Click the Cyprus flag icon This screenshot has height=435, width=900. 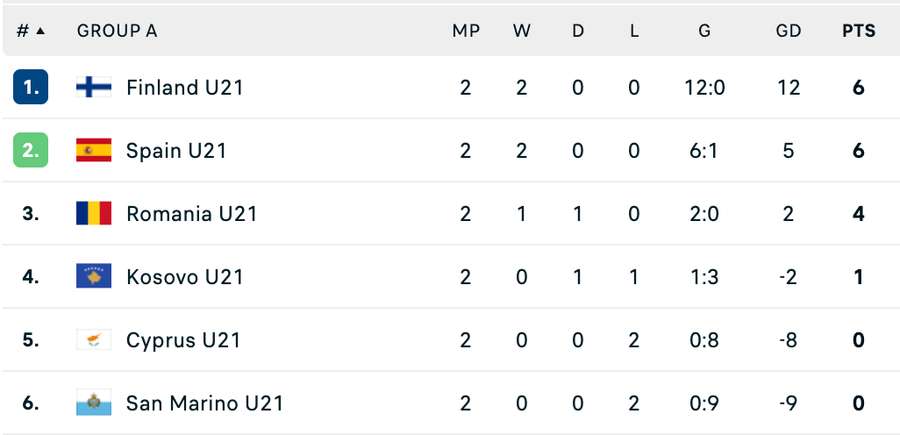tap(94, 340)
